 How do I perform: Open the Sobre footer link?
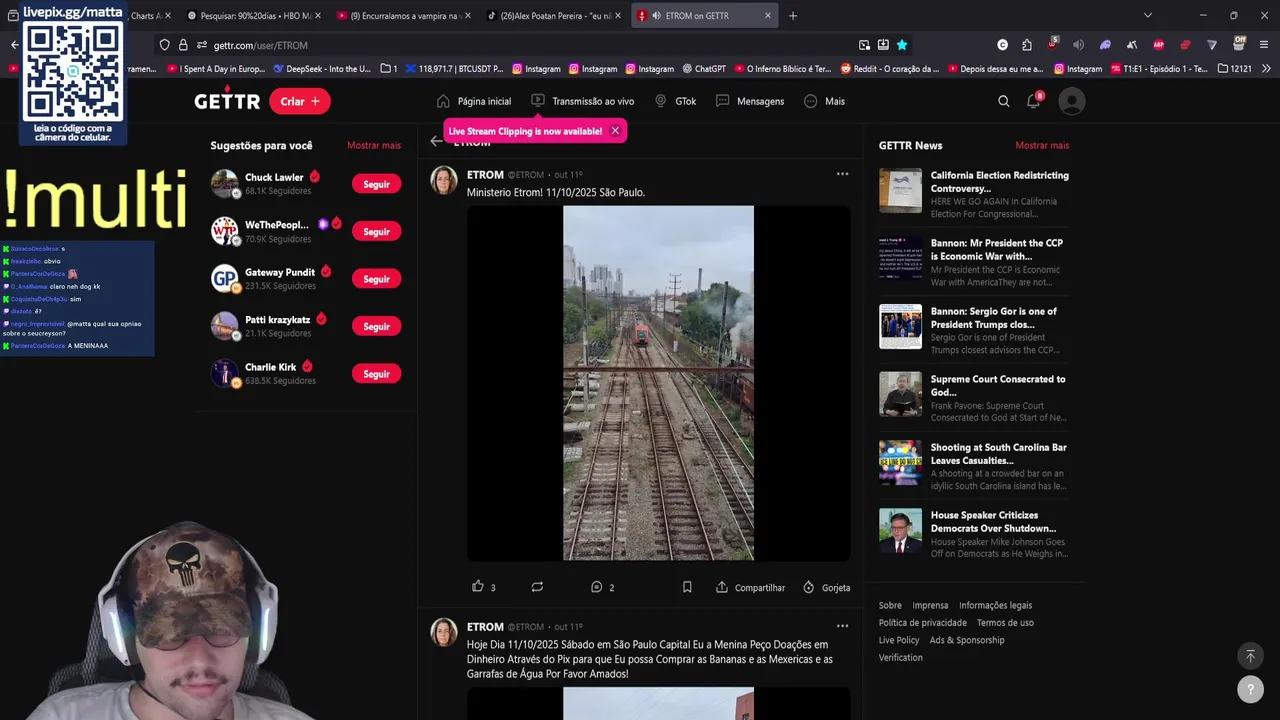(x=890, y=605)
